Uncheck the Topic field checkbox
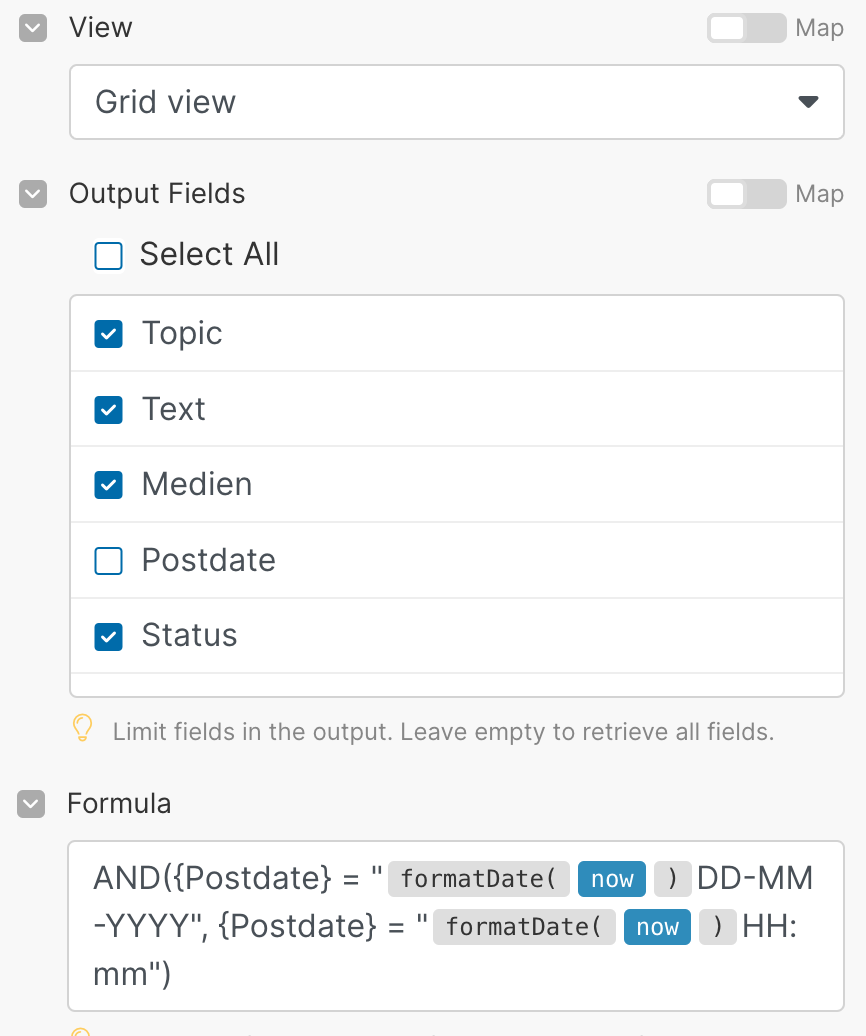 (x=108, y=334)
